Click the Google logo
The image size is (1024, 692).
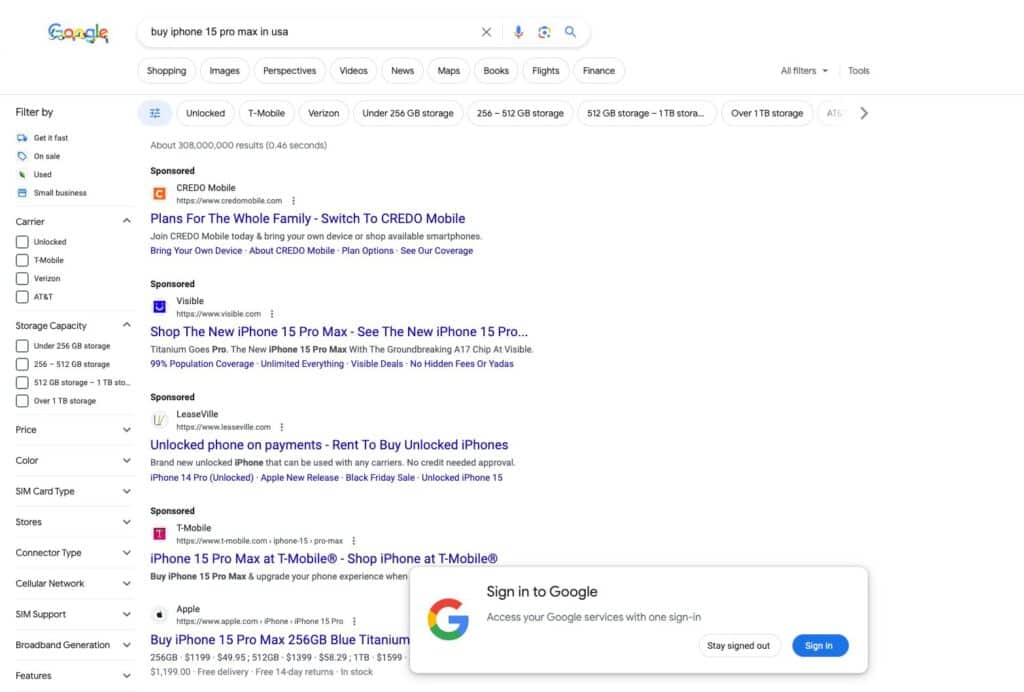tap(78, 33)
